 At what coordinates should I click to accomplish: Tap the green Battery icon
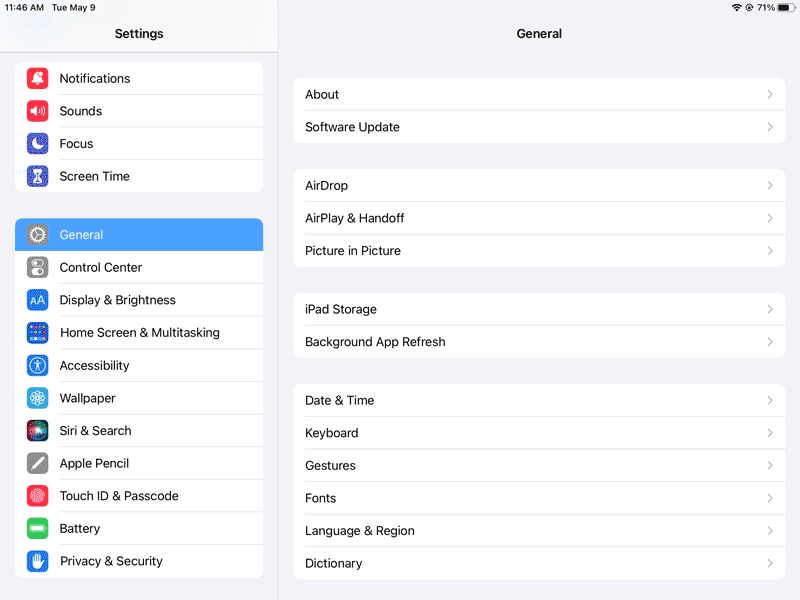(37, 529)
